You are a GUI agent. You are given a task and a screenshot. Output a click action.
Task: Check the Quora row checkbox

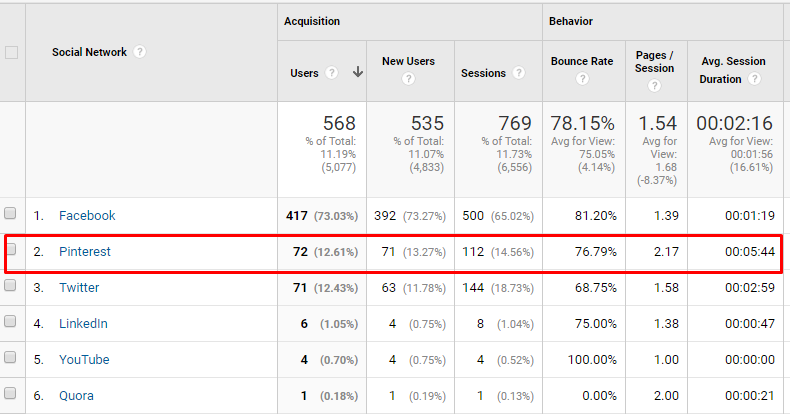10,393
